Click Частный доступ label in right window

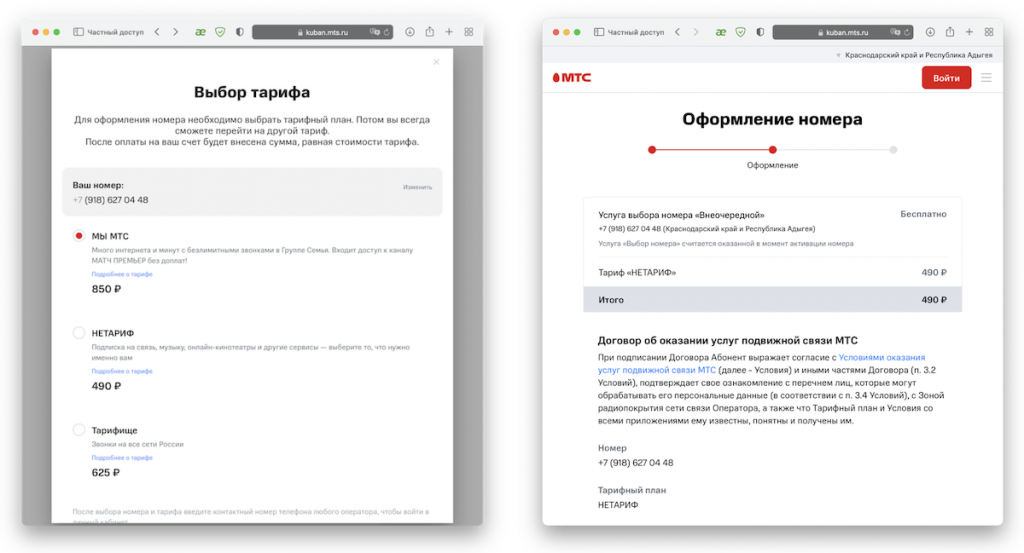636,32
